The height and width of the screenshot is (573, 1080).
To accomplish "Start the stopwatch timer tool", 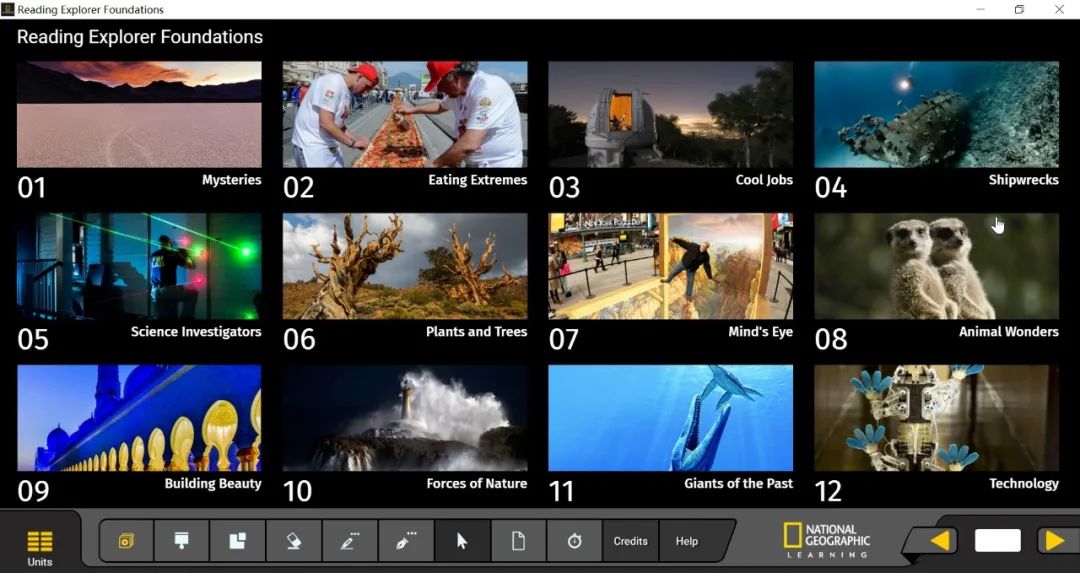I will tap(574, 541).
